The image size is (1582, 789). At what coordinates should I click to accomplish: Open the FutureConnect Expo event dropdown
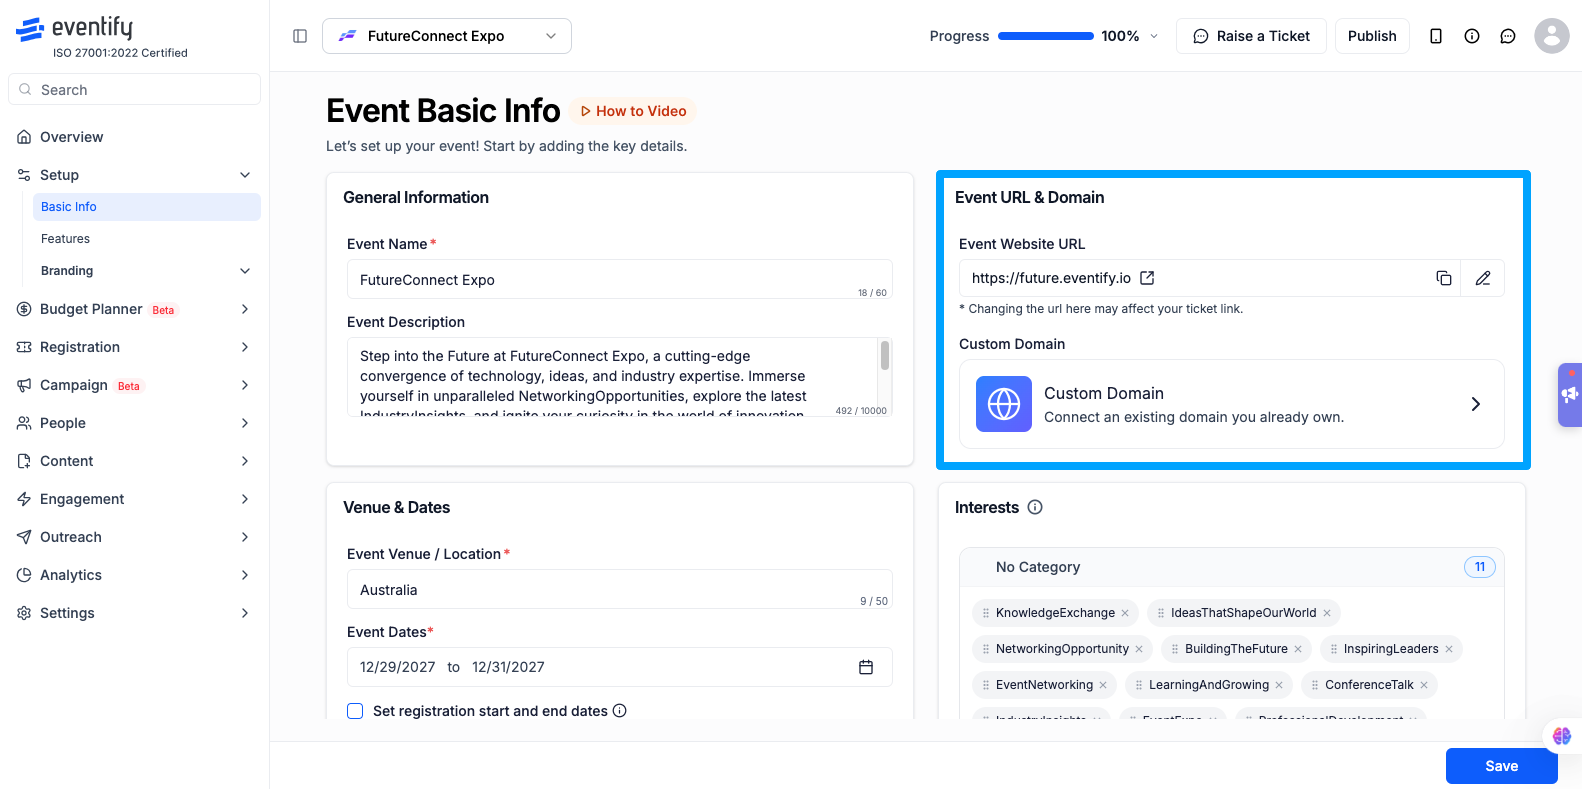[447, 36]
